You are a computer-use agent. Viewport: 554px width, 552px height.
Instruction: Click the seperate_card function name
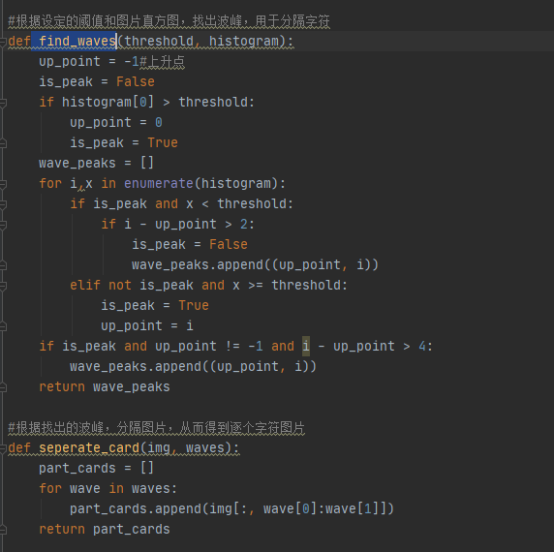coord(89,448)
